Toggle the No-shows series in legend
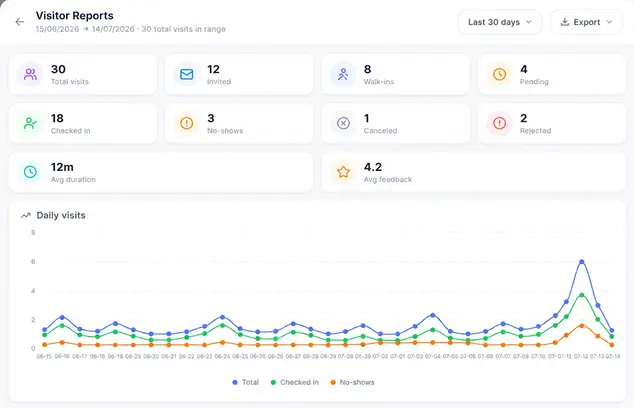The image size is (634, 408). point(353,382)
